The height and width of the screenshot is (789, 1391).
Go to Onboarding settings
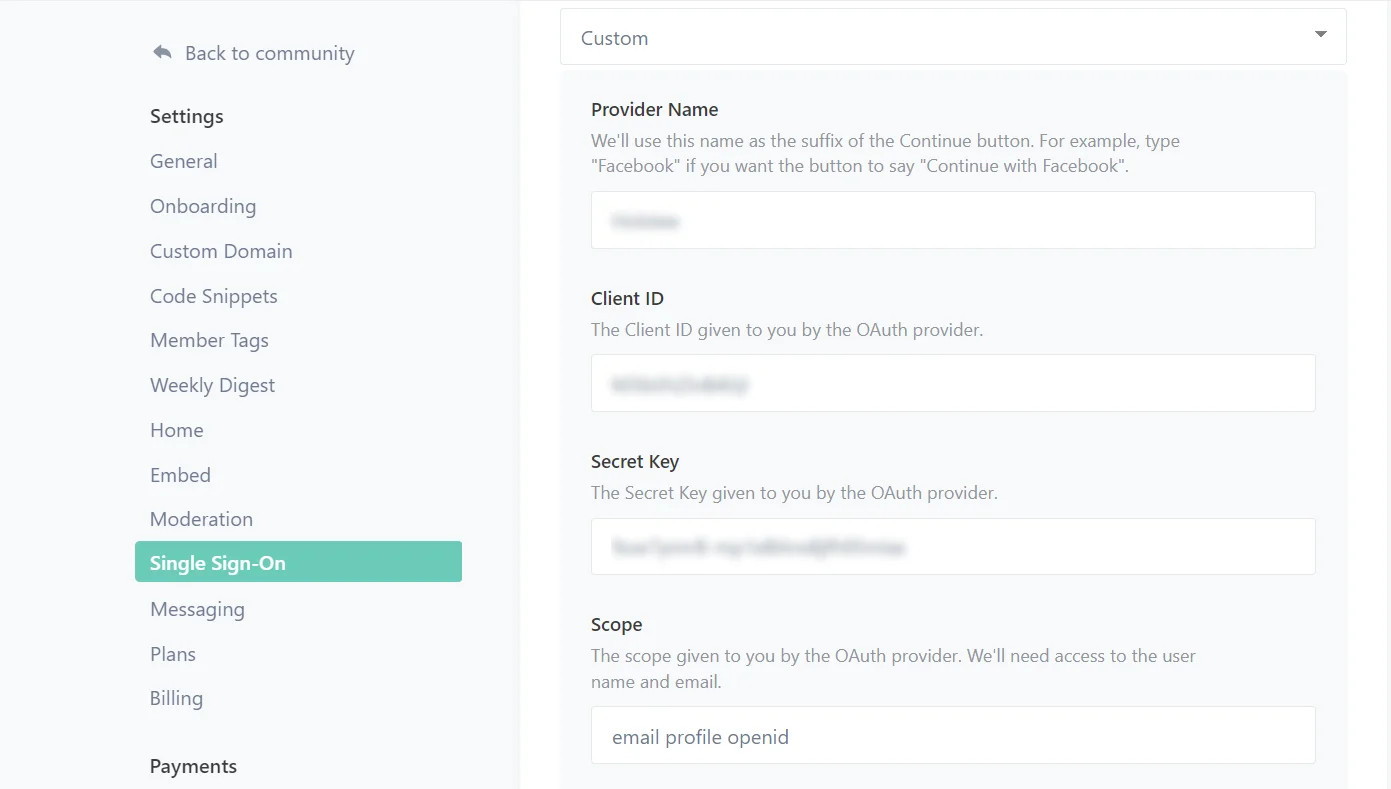[x=203, y=206]
